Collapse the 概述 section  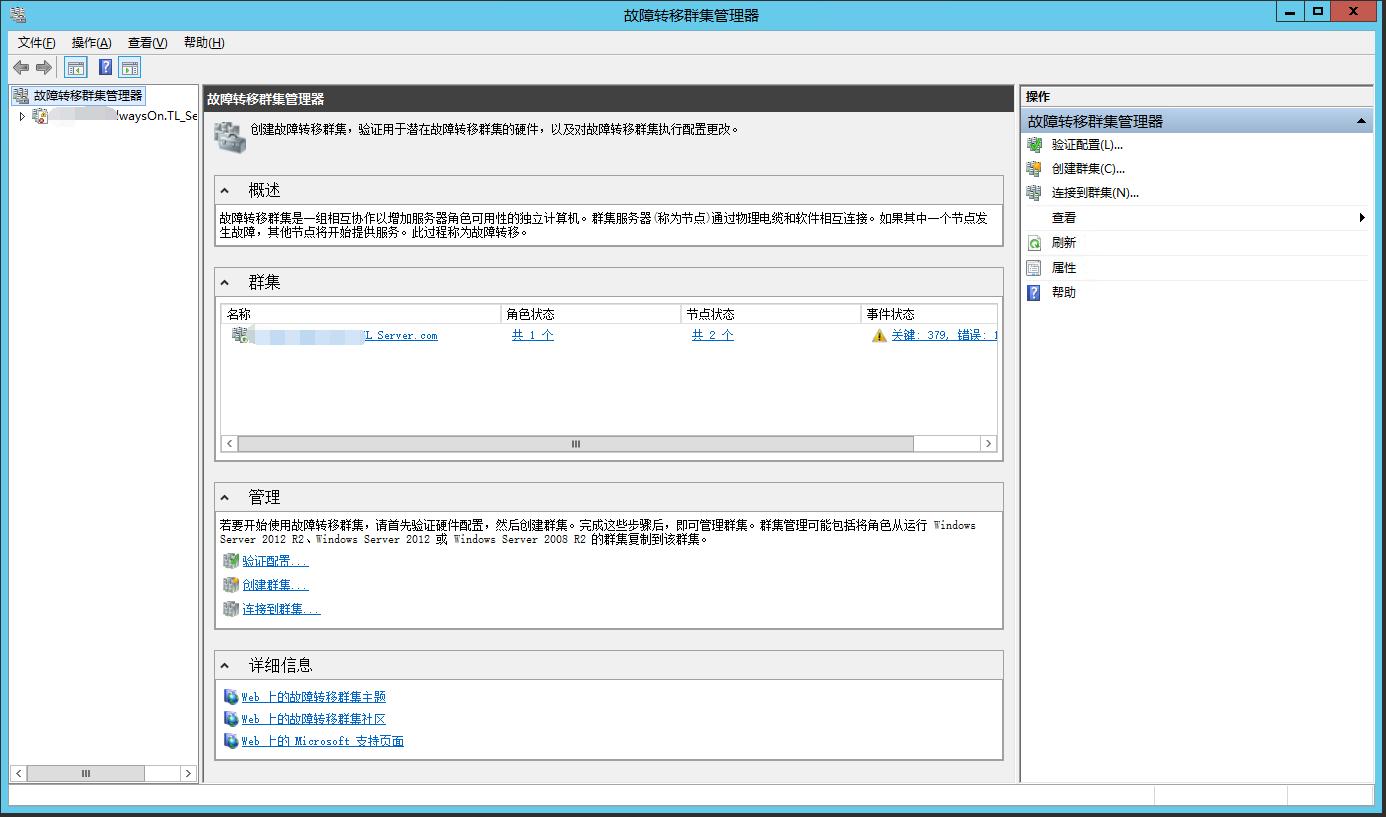[225, 190]
